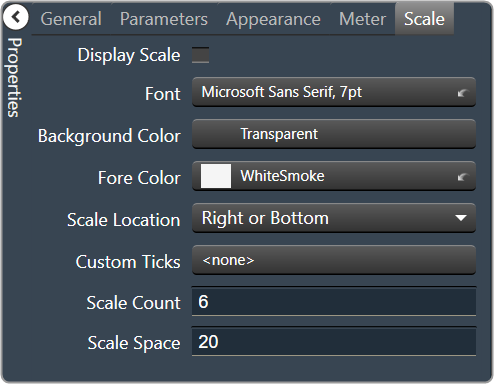Screen dimensions: 494x384
Task: Reset the Font property using revert arrow
Action: pyautogui.click(x=462, y=93)
